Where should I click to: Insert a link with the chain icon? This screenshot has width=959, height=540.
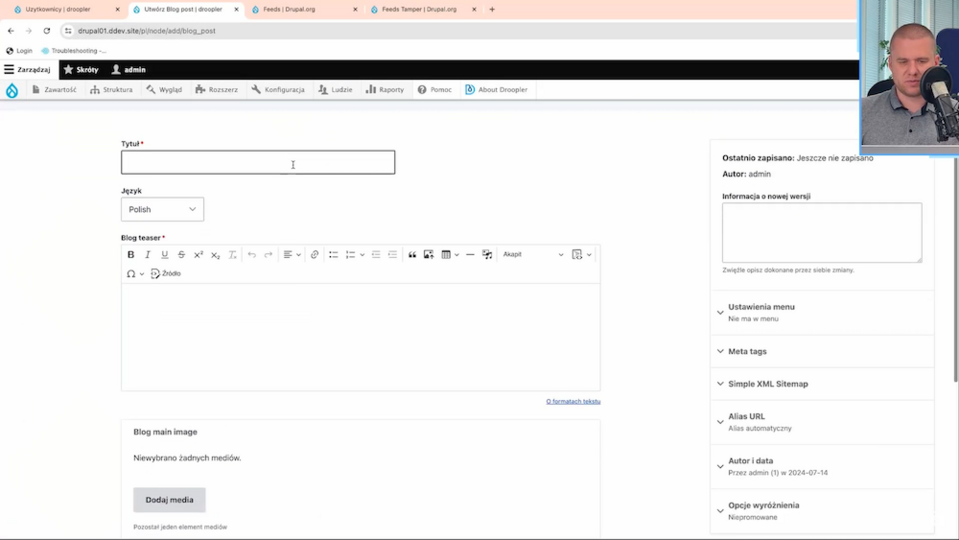point(314,254)
